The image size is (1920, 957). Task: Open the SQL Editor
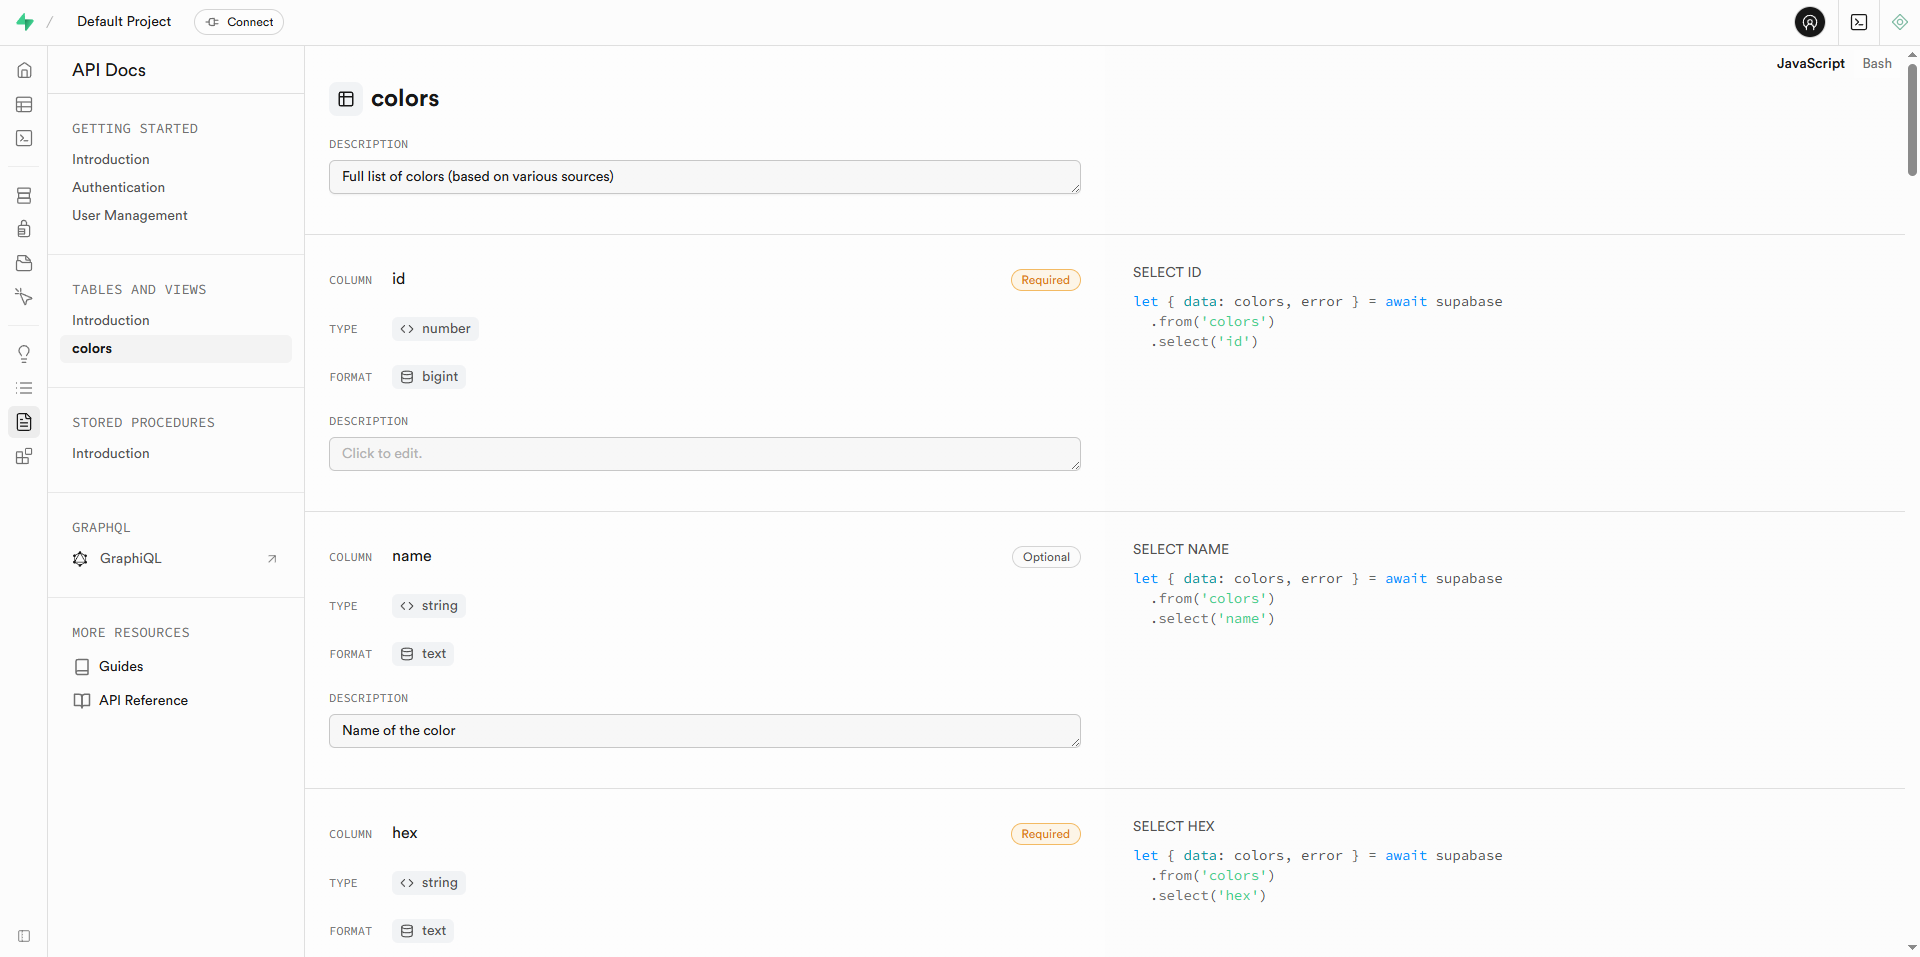coord(24,138)
